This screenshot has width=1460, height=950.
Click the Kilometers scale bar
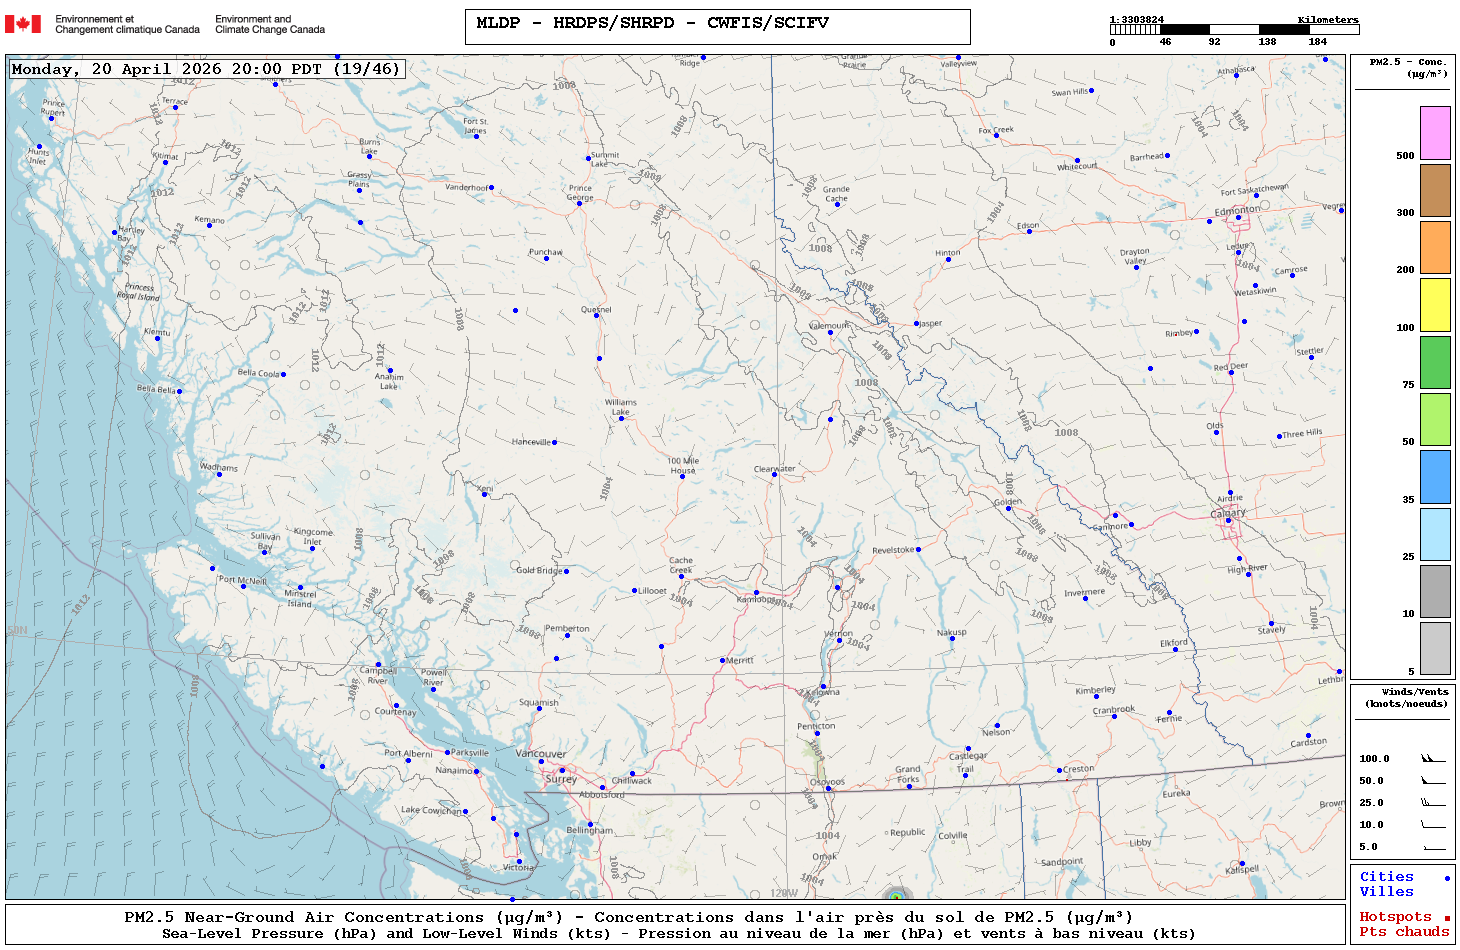pyautogui.click(x=1234, y=30)
